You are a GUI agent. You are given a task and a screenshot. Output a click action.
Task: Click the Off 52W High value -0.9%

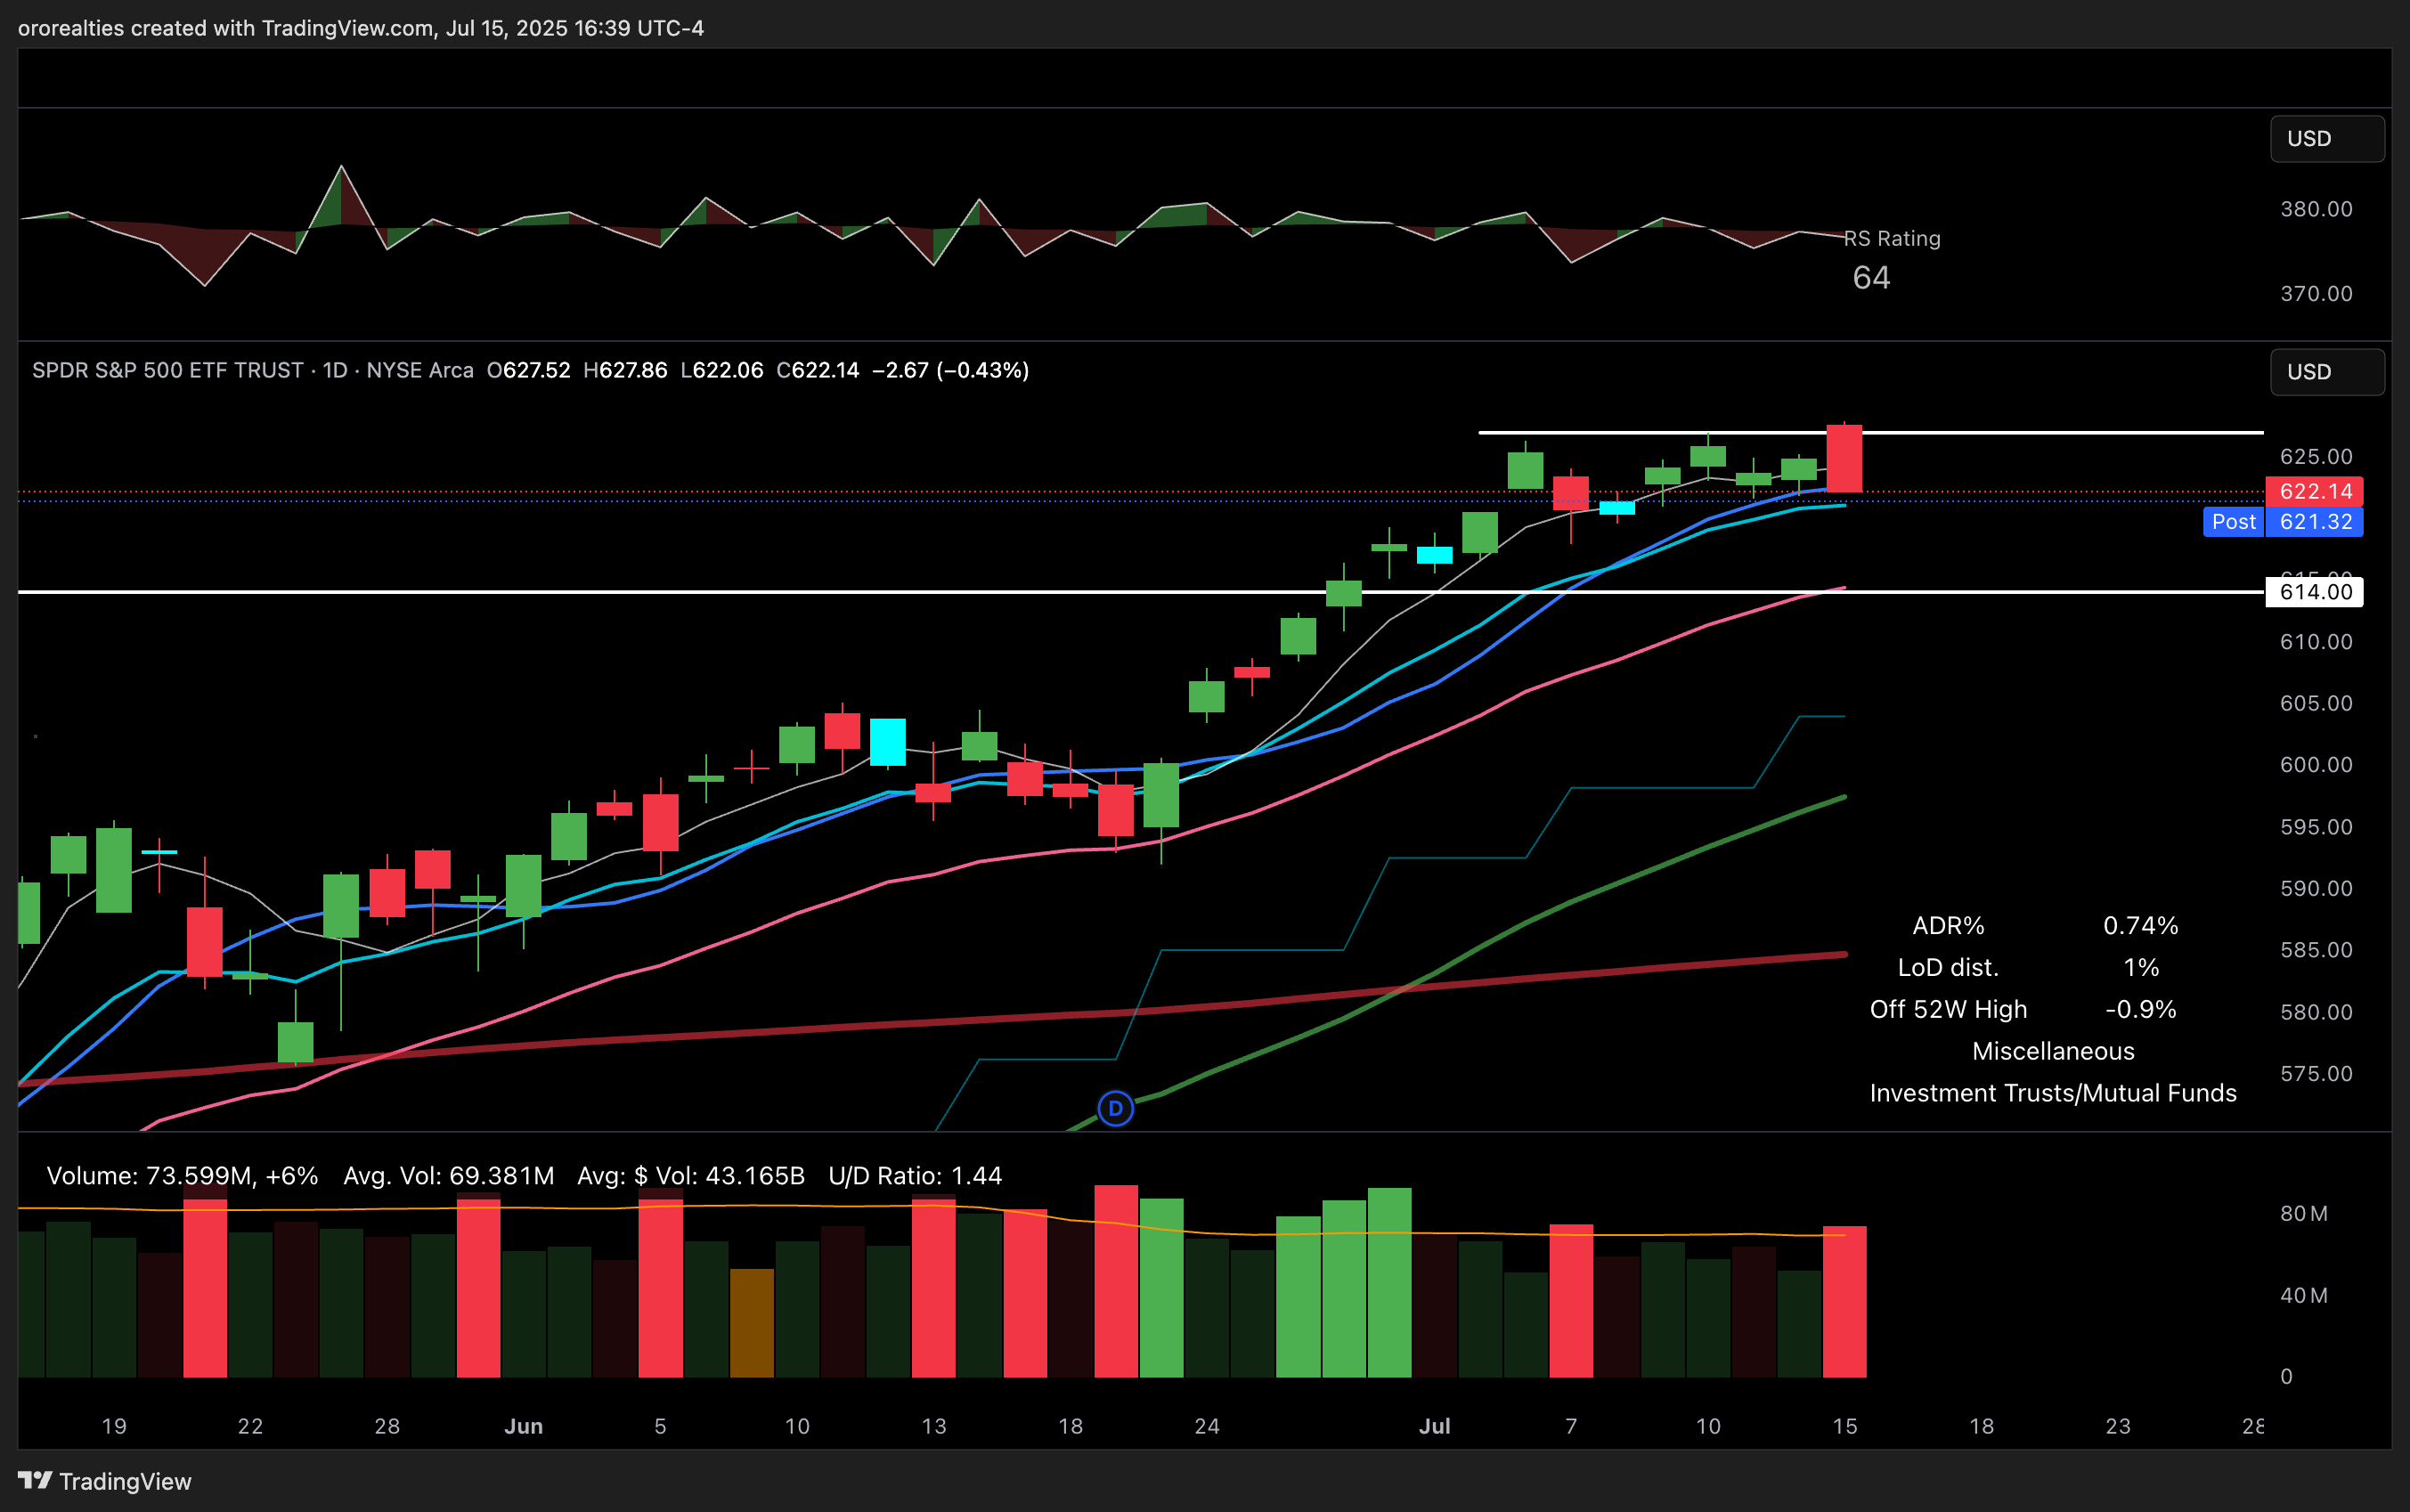pyautogui.click(x=2140, y=1009)
